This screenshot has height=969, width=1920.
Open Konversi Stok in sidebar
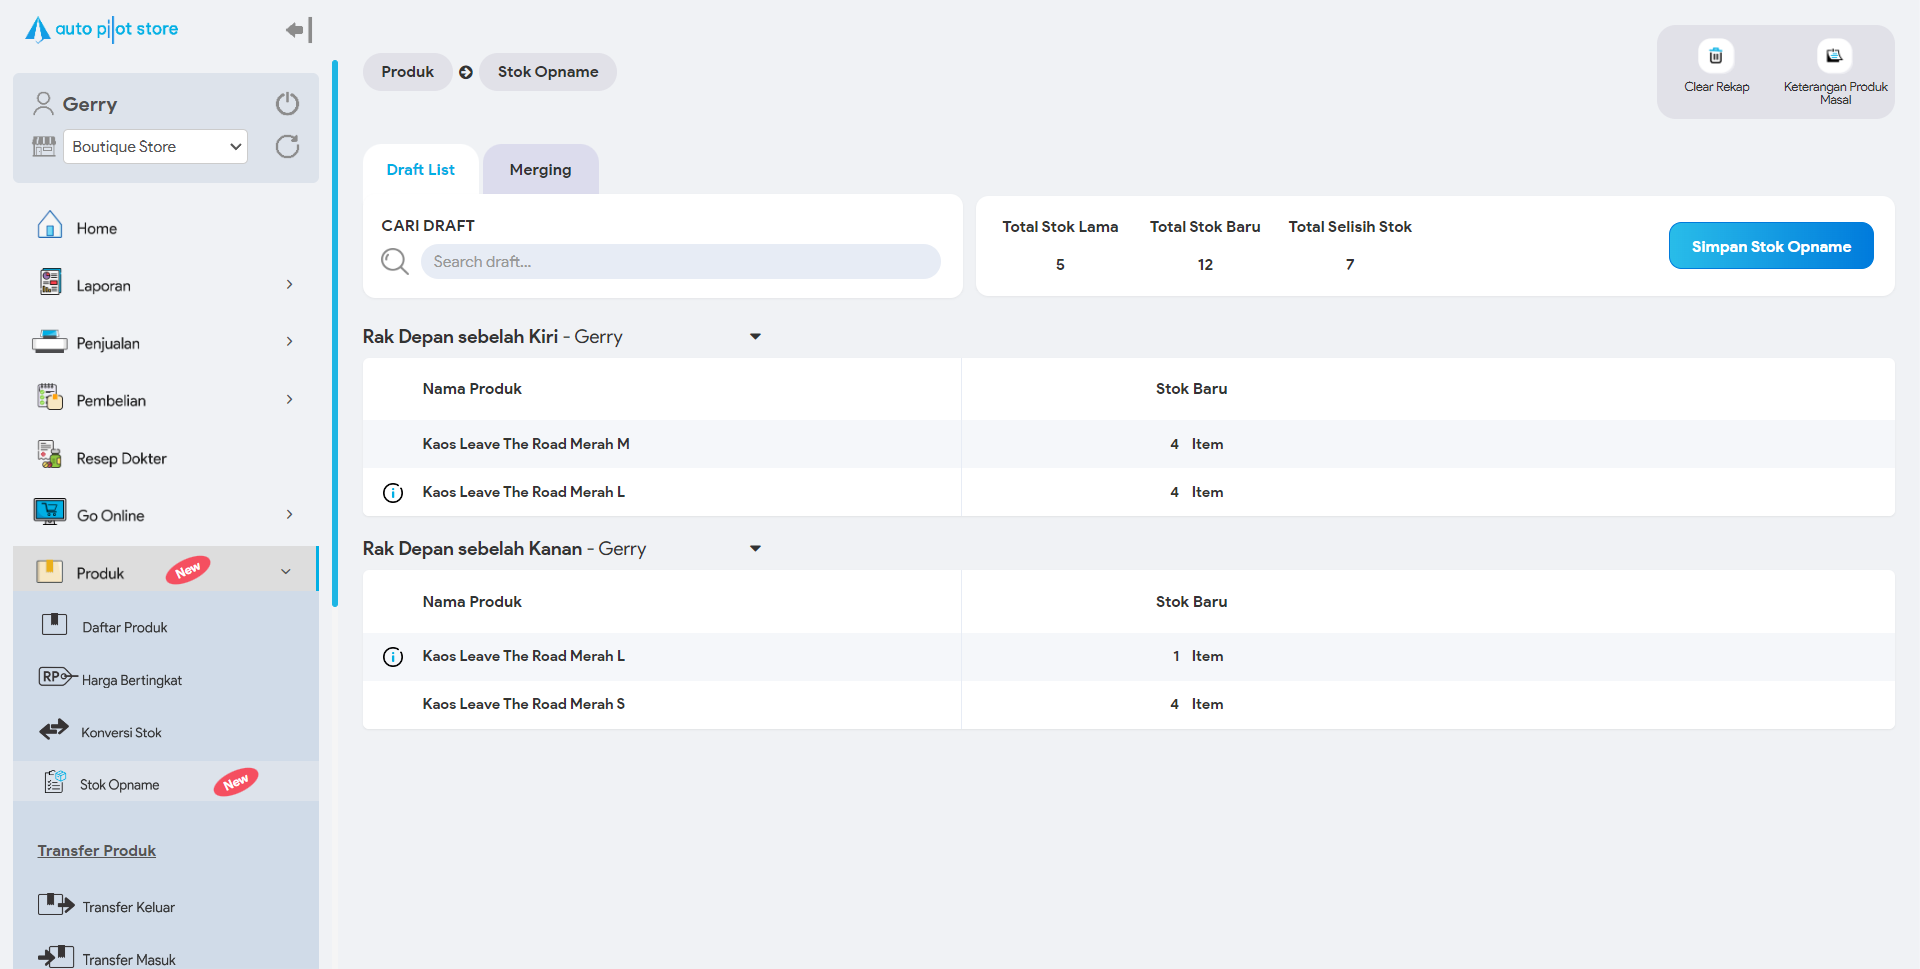(121, 733)
